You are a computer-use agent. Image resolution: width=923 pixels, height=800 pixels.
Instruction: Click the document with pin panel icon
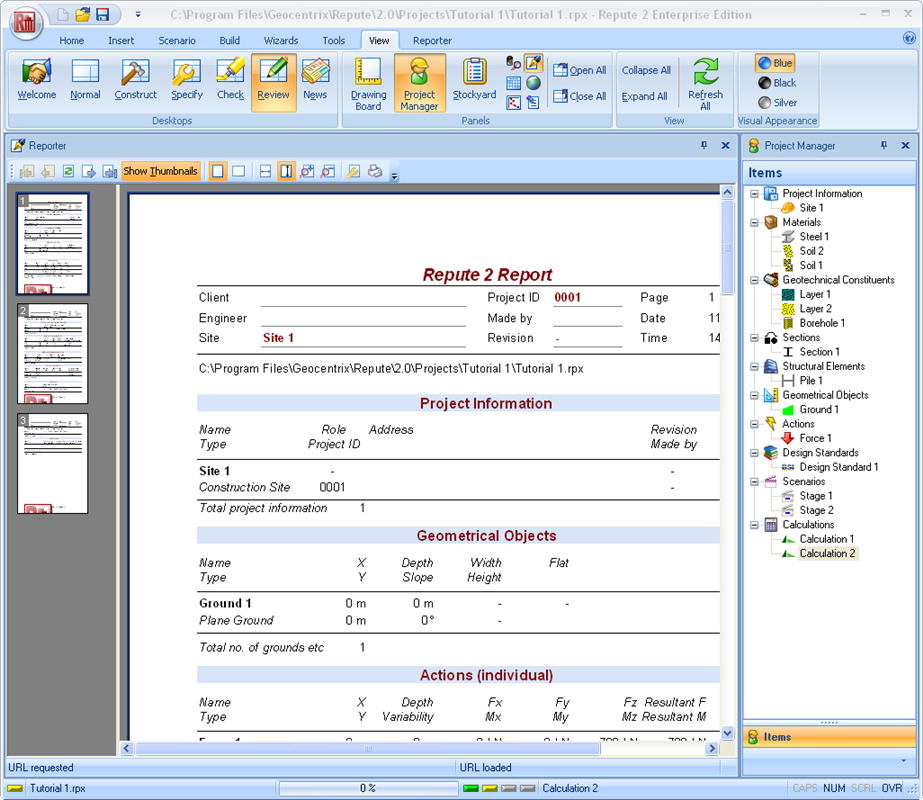(533, 103)
